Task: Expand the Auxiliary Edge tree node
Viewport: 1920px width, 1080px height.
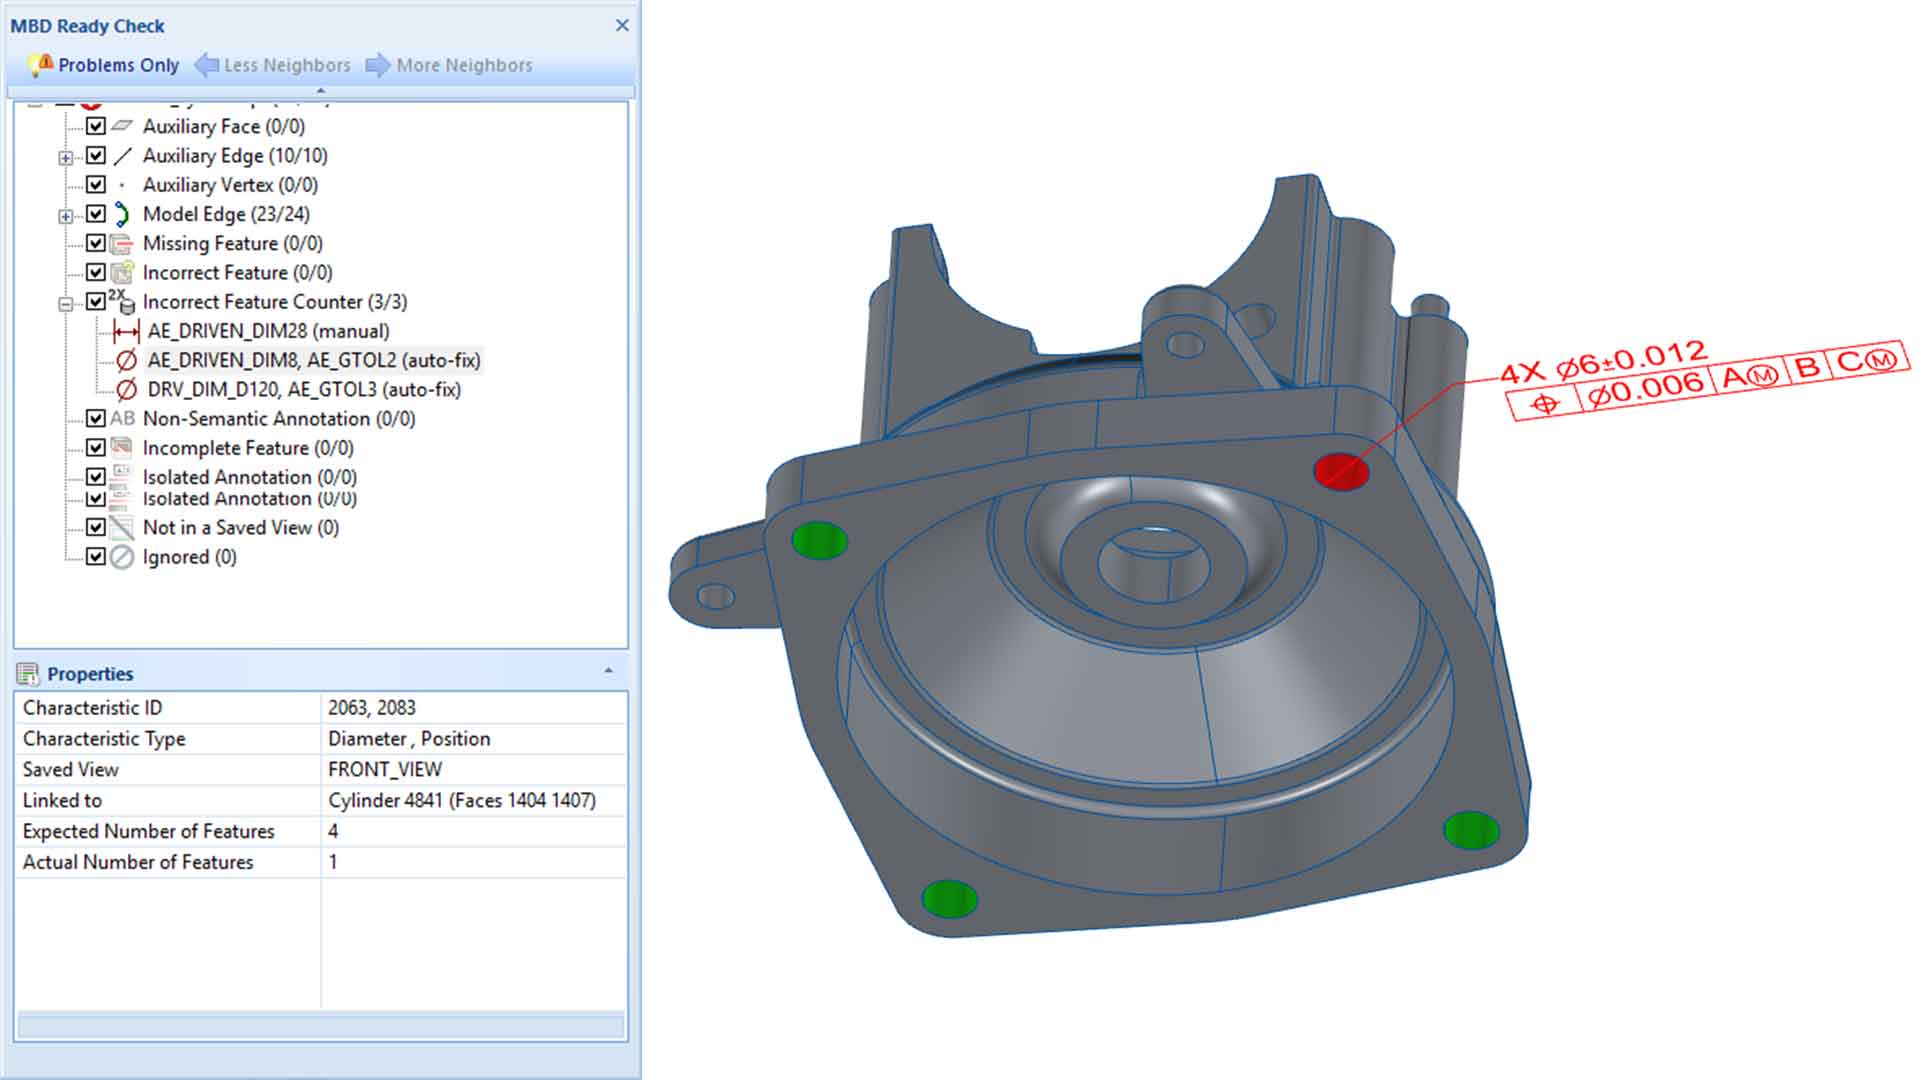Action: [66, 158]
